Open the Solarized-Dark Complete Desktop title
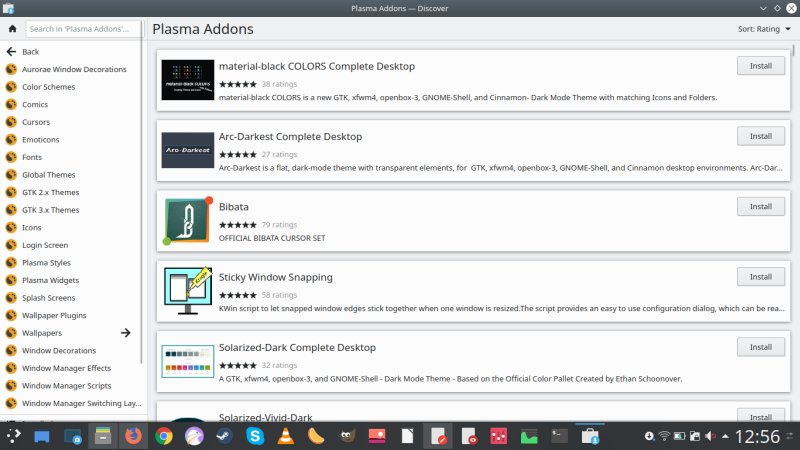The image size is (800, 450). tap(297, 347)
